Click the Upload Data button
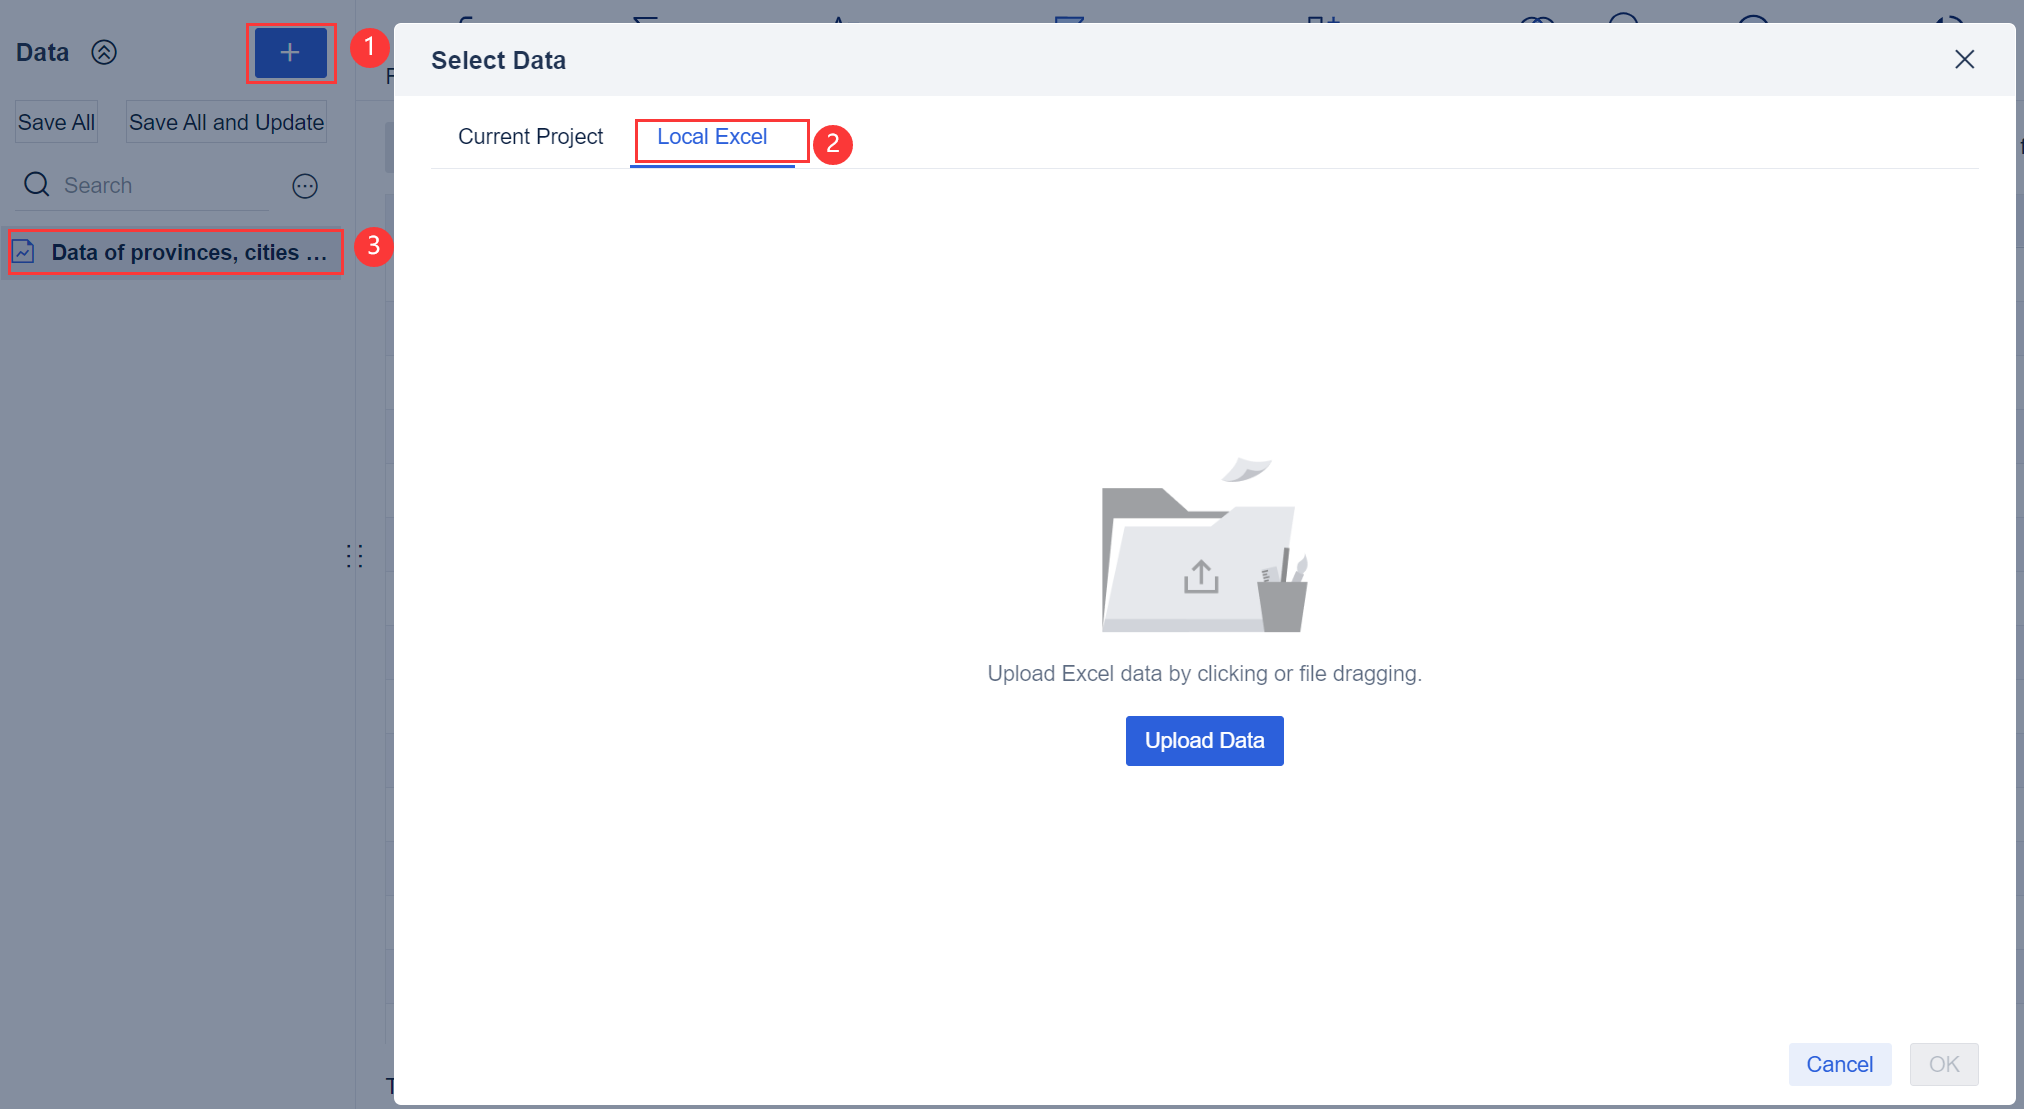The image size is (2024, 1109). [x=1204, y=741]
